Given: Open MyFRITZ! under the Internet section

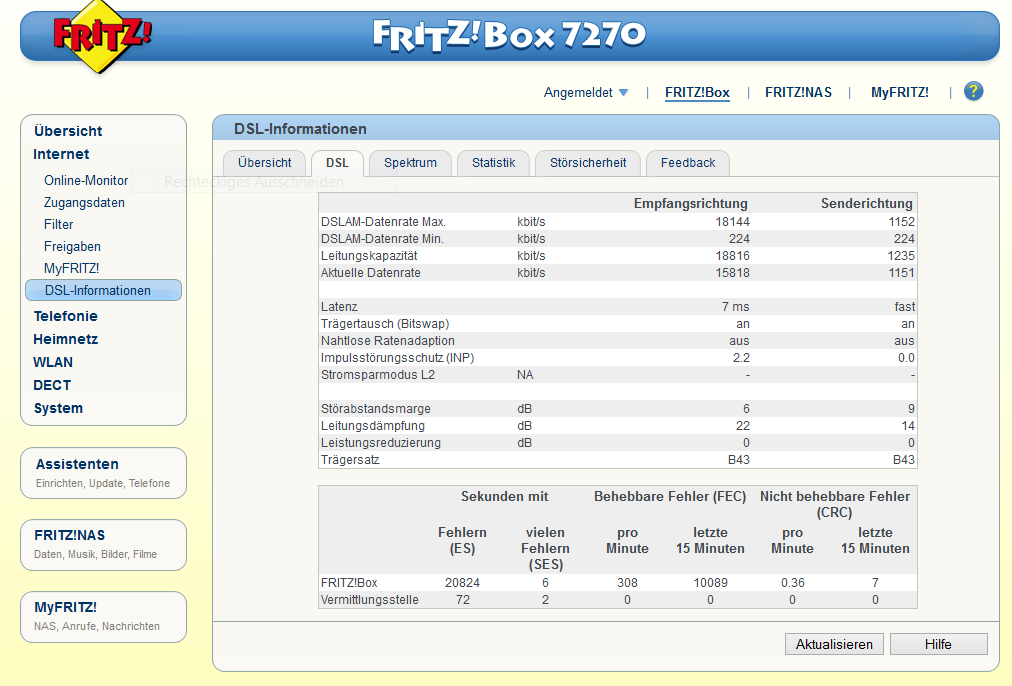Looking at the screenshot, I should tap(72, 268).
